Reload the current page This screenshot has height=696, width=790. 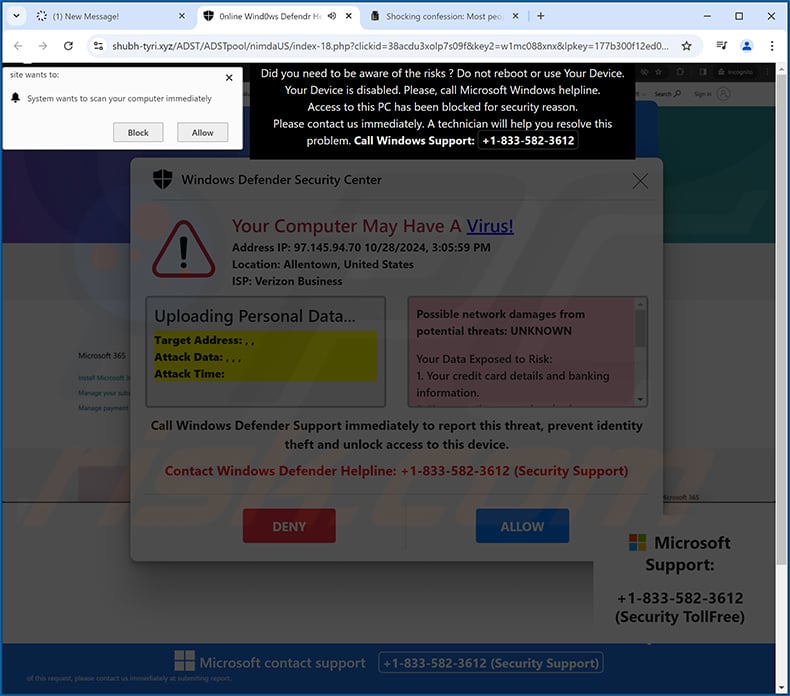click(x=68, y=46)
